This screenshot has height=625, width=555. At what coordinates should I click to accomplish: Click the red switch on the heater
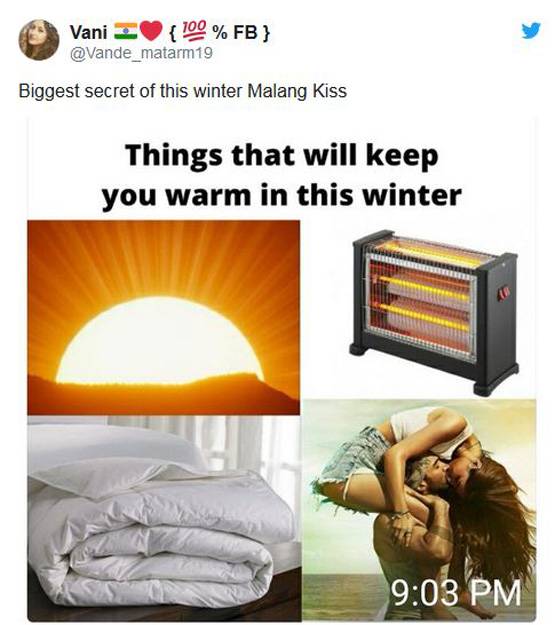(502, 294)
